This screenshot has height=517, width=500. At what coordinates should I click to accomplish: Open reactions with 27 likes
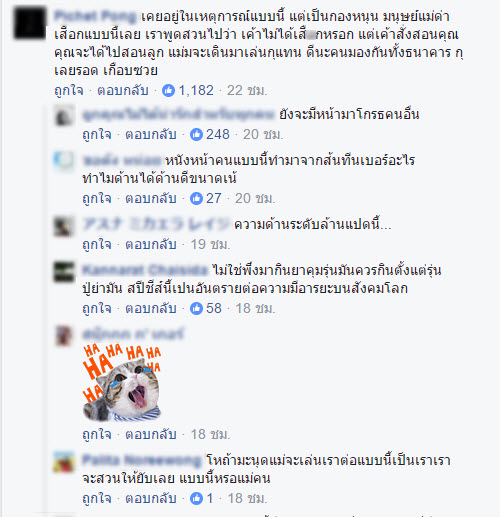click(206, 198)
